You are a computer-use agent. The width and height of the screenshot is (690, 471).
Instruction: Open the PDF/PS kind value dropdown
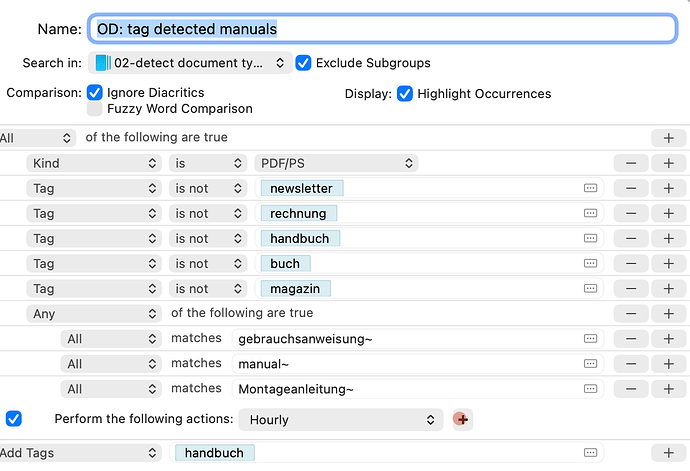coord(336,163)
